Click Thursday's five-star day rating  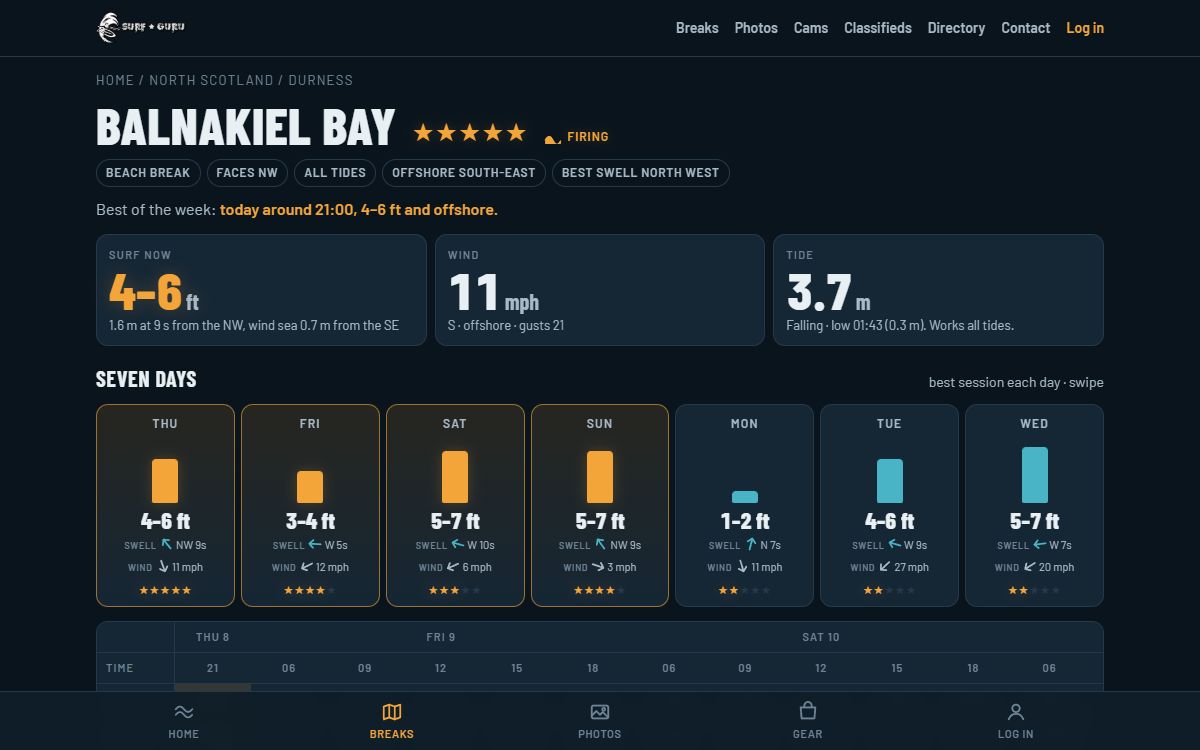coord(165,590)
